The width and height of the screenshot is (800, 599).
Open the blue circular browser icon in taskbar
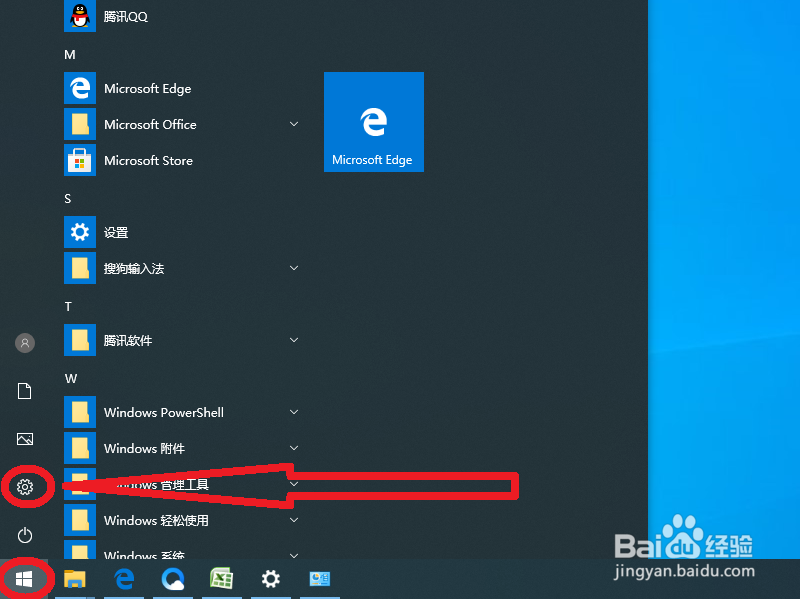tap(173, 579)
